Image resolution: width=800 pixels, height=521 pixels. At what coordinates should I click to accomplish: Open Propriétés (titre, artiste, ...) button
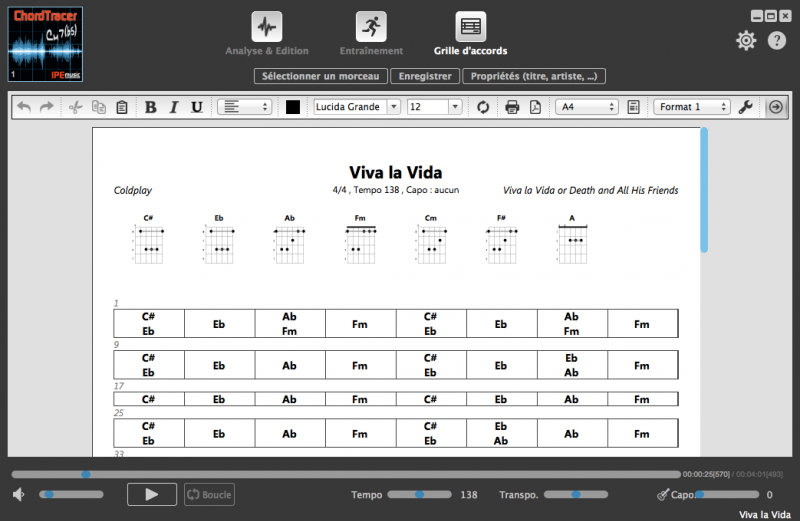coord(534,76)
